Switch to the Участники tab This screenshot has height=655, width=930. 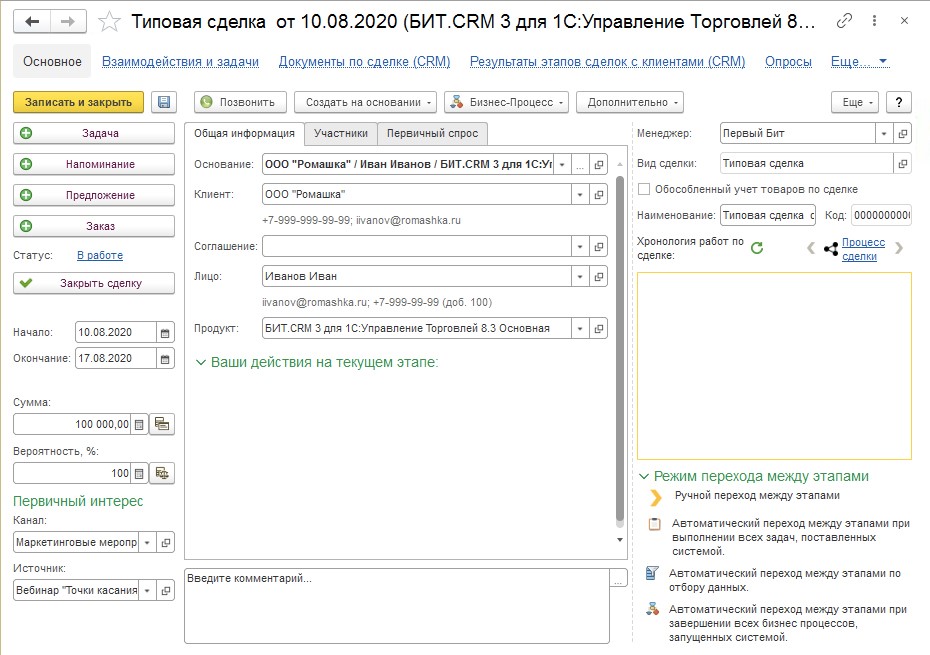(x=340, y=133)
